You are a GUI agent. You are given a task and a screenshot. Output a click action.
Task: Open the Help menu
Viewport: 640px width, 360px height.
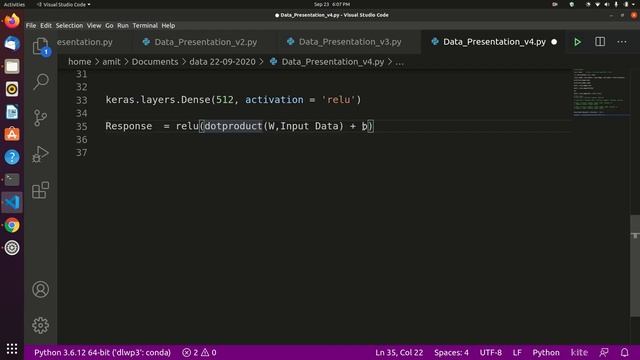coord(168,25)
